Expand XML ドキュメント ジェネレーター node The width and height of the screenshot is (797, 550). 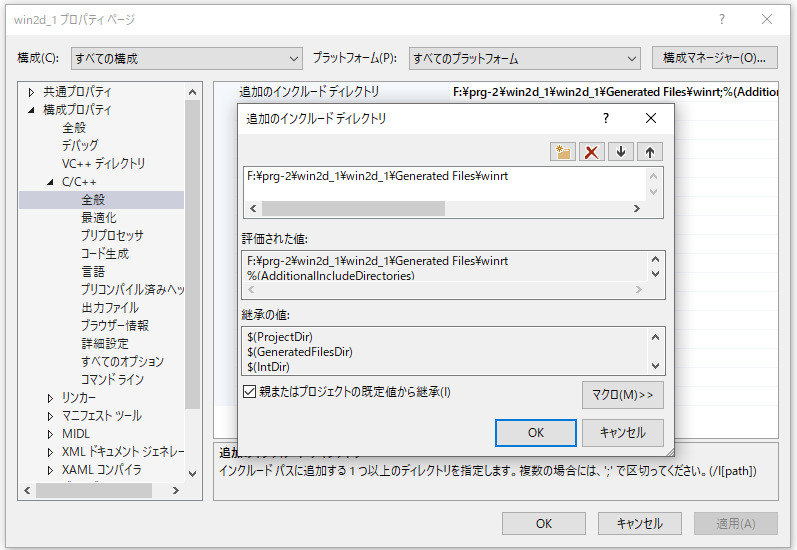pos(50,452)
